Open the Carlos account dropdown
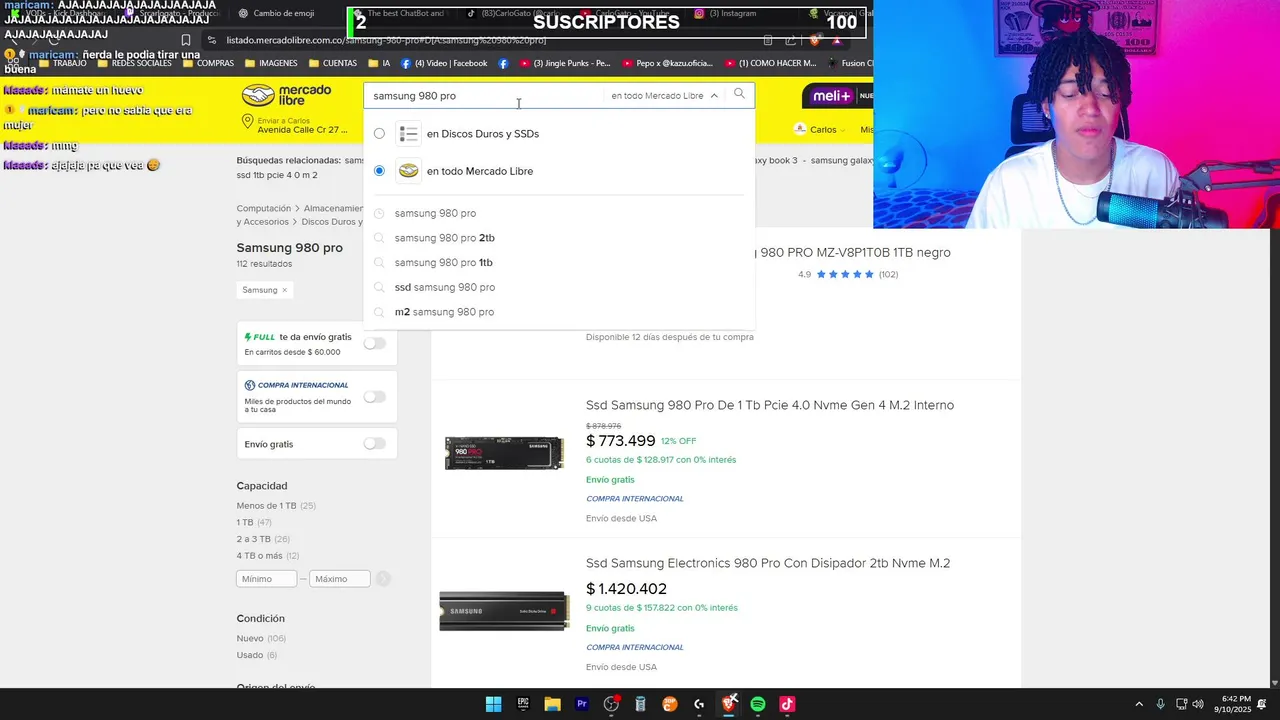The height and width of the screenshot is (720, 1280). 820,130
